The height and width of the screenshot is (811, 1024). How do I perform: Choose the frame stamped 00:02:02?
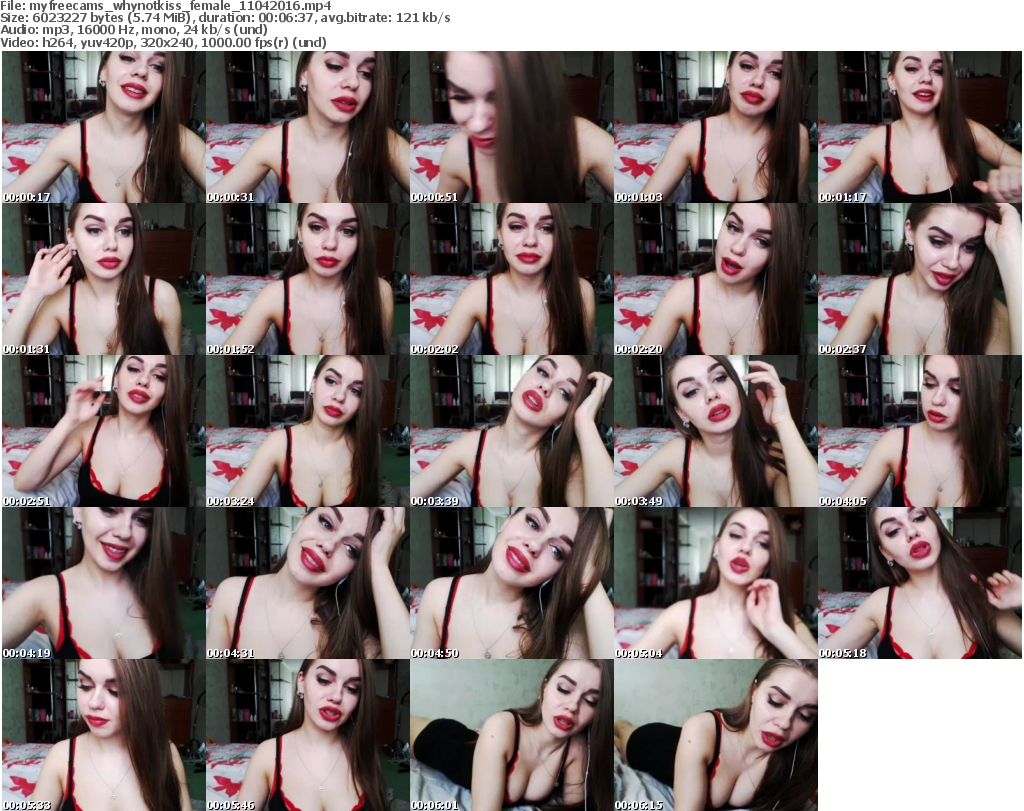(x=511, y=279)
